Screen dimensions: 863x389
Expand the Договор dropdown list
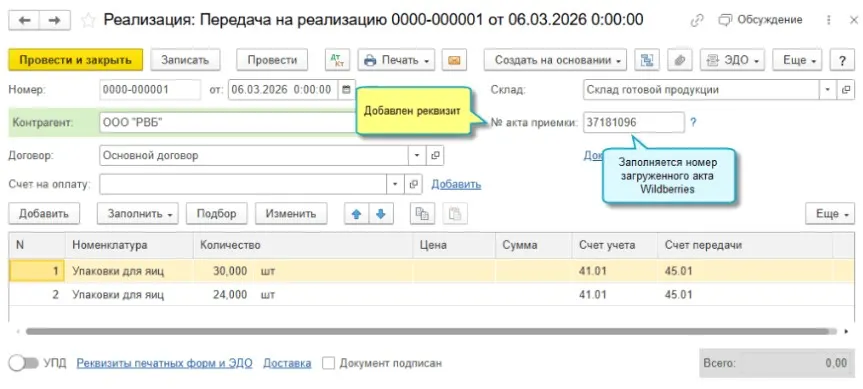(417, 156)
